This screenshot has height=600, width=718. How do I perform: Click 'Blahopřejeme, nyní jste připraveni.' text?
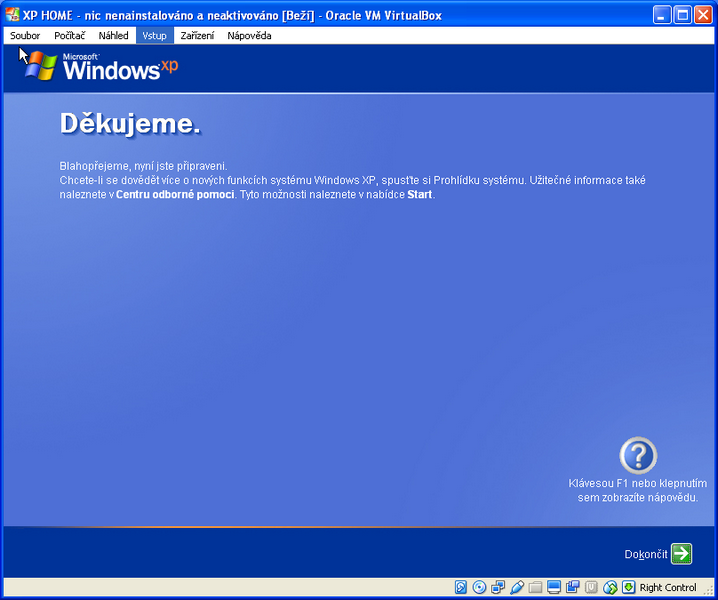click(x=143, y=166)
